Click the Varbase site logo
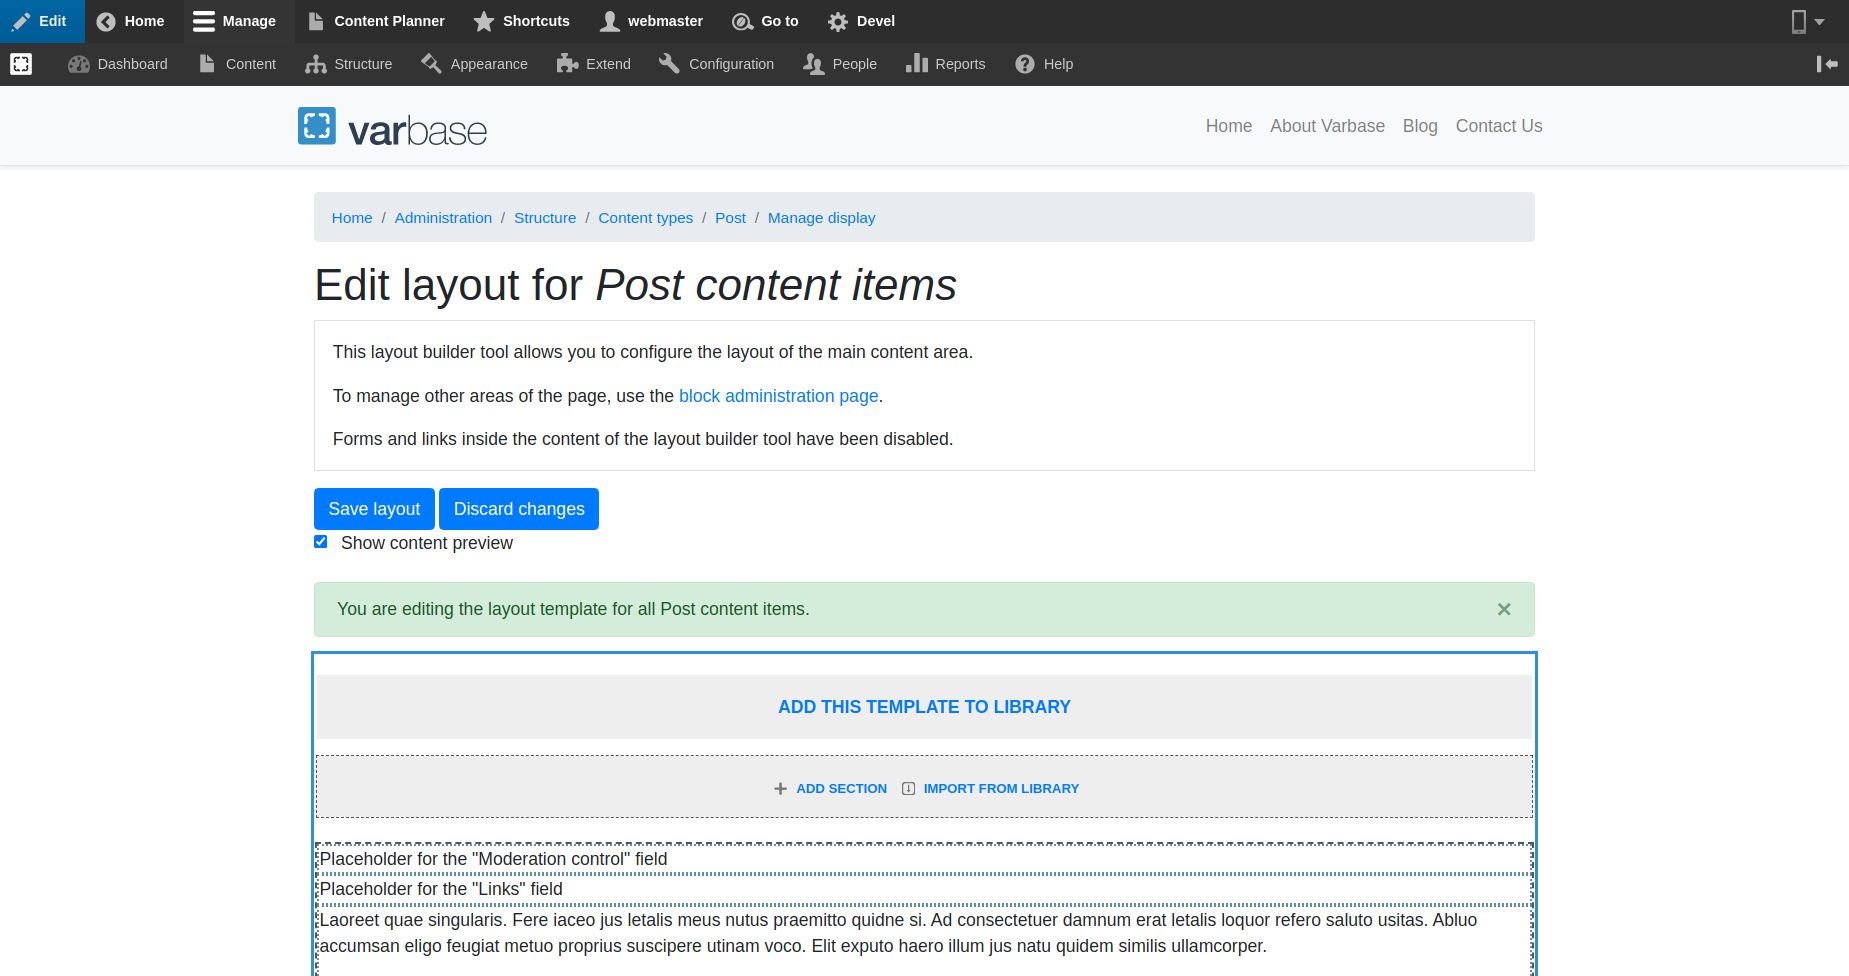This screenshot has height=976, width=1849. pos(392,128)
